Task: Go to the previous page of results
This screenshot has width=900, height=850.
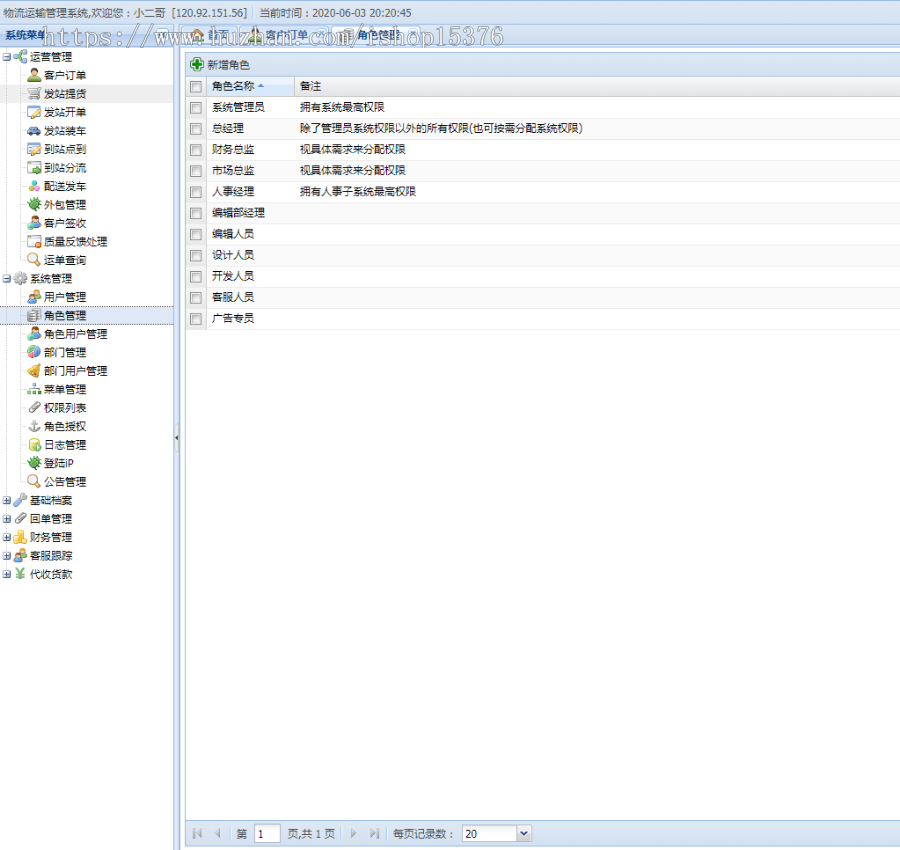Action: 218,833
